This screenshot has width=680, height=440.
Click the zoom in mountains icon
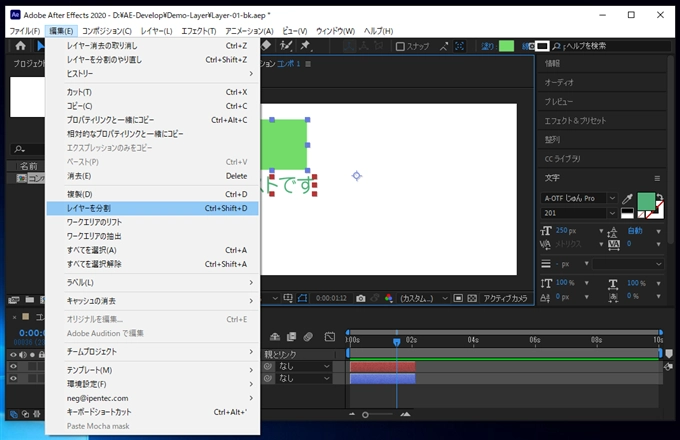point(405,414)
